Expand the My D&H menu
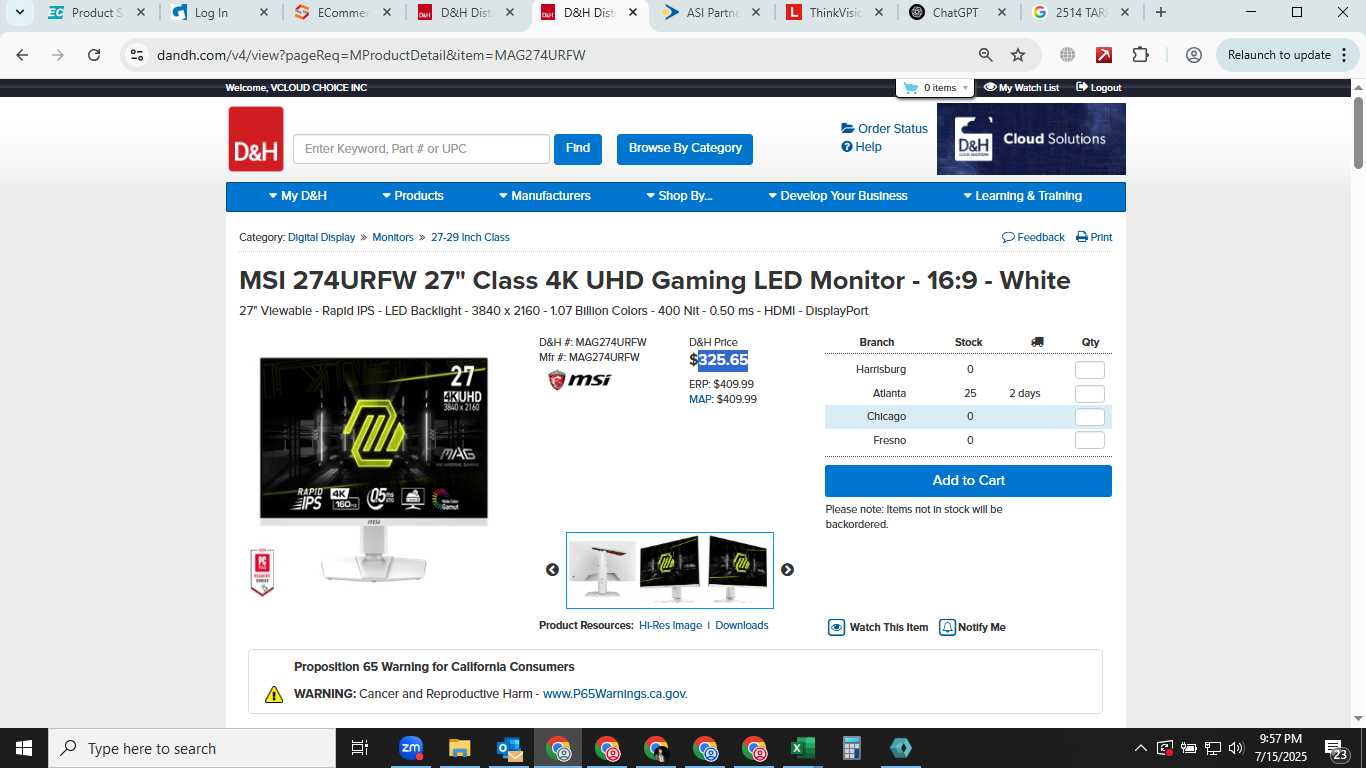The width and height of the screenshot is (1366, 768). (298, 196)
